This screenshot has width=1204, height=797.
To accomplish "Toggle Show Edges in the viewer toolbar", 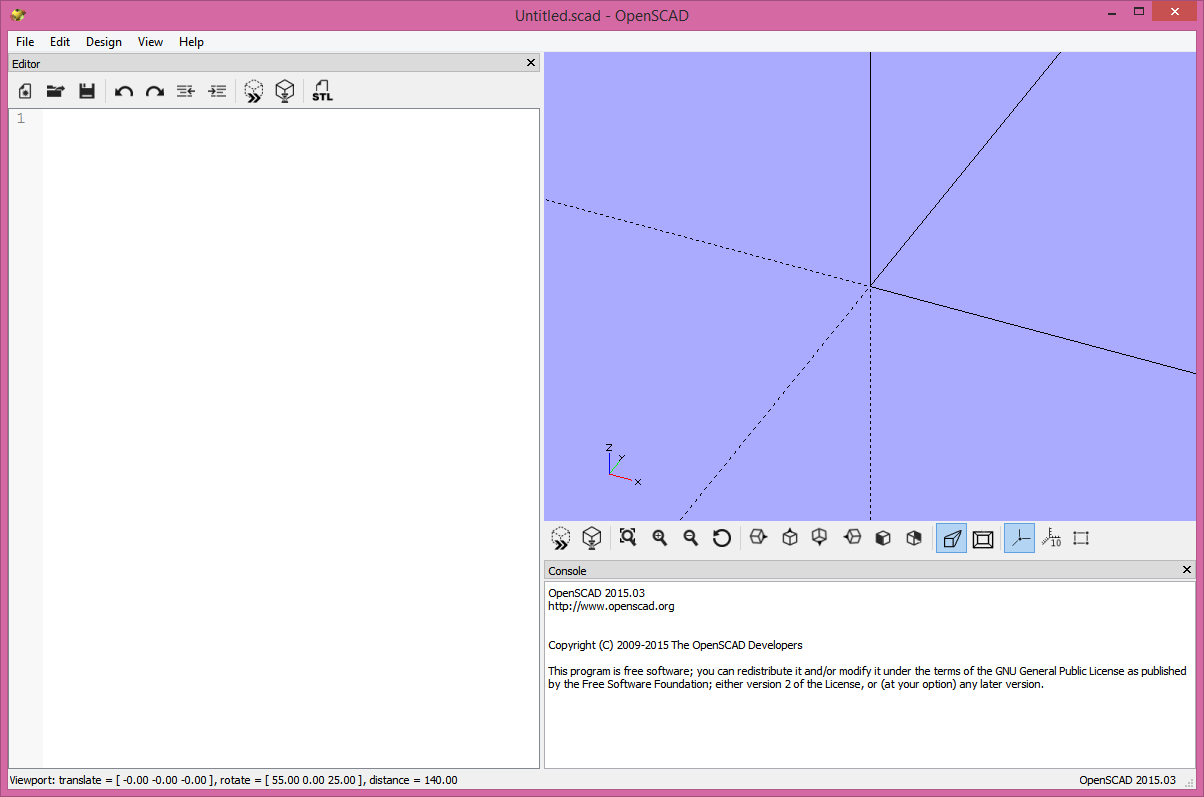I will click(1081, 538).
